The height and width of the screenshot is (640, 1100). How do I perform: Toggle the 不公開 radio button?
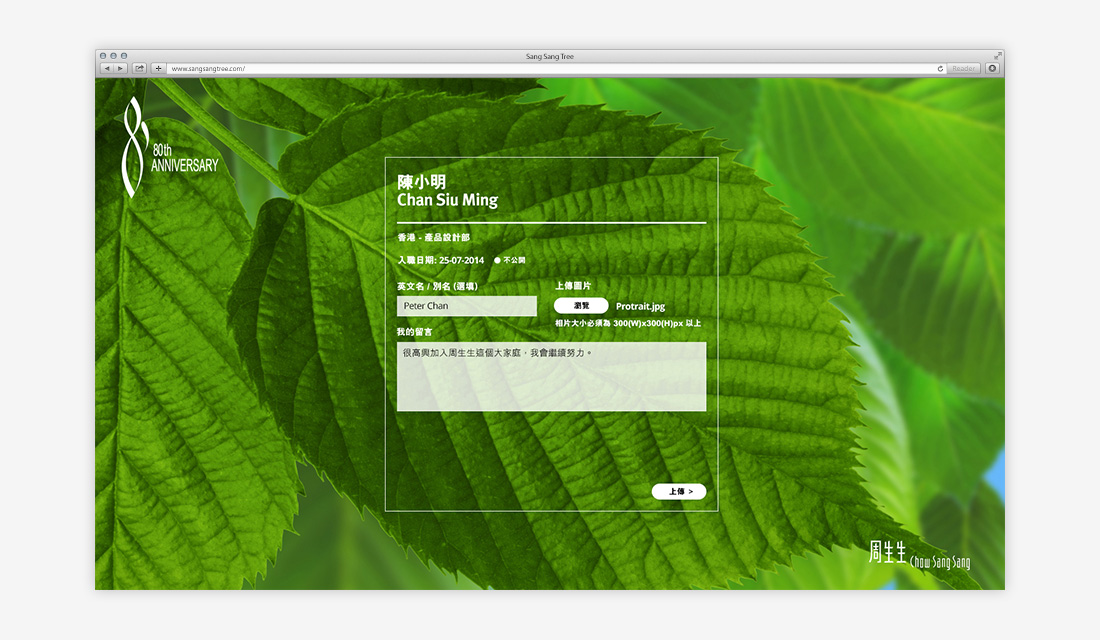click(x=497, y=260)
